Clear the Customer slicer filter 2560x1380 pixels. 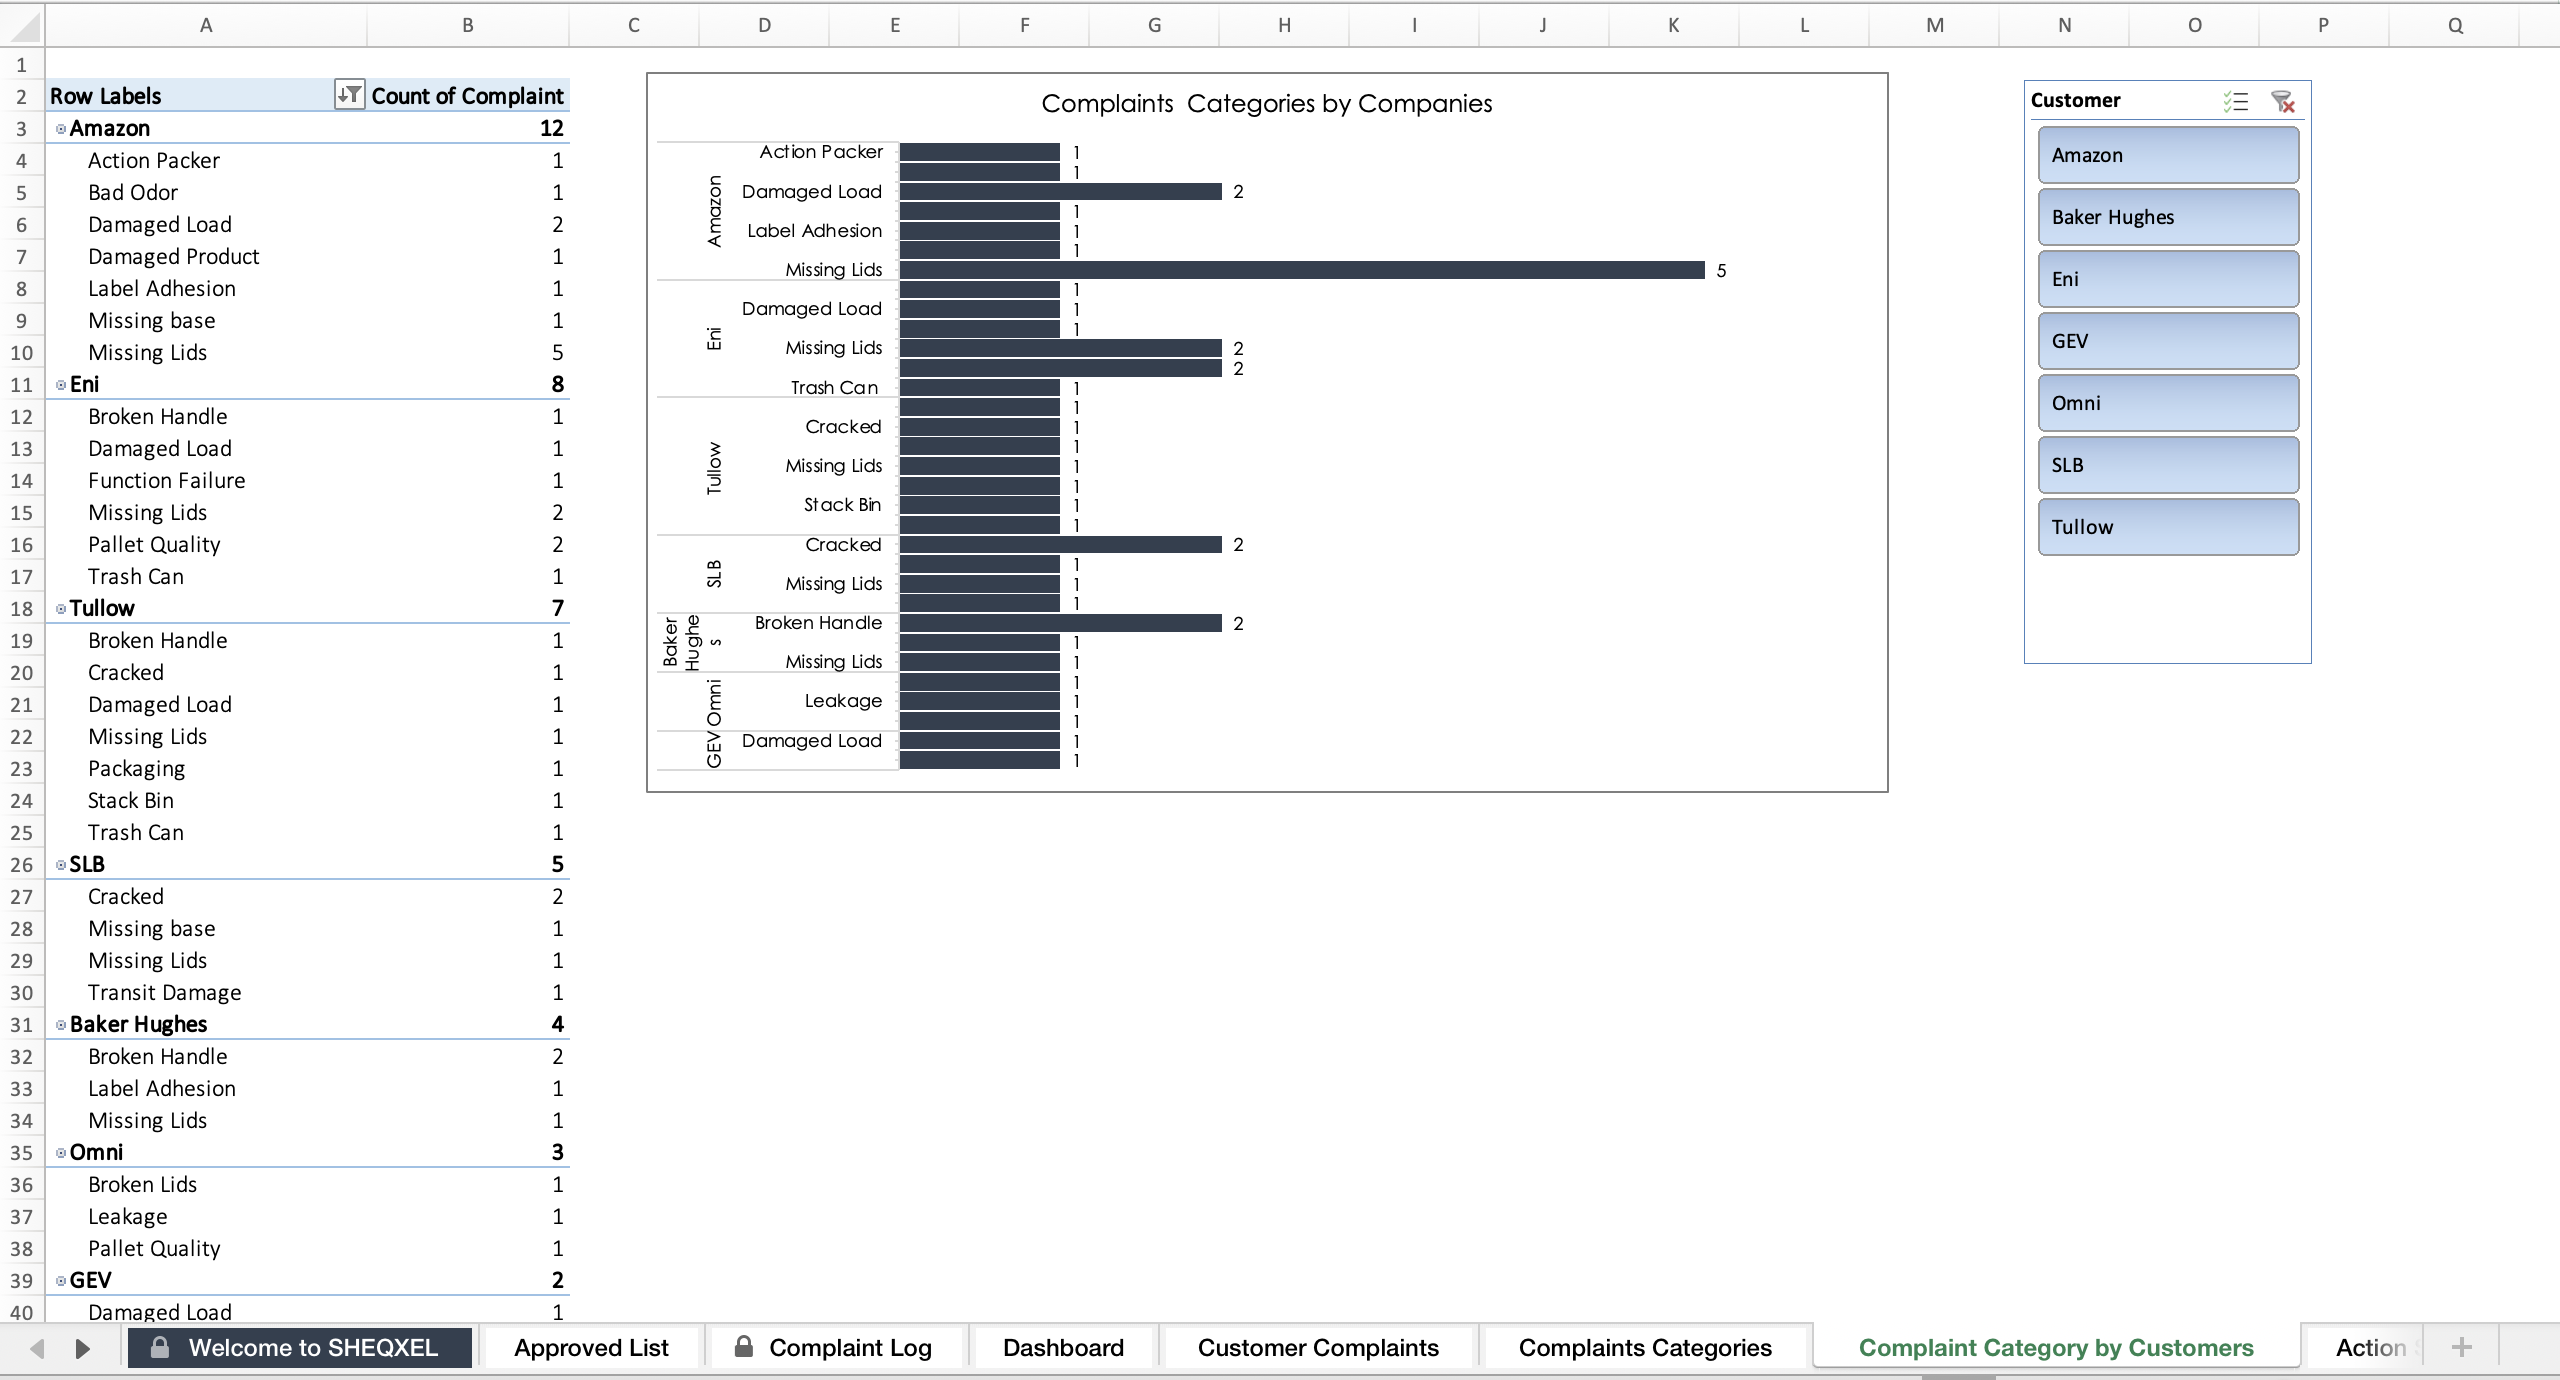[2283, 101]
